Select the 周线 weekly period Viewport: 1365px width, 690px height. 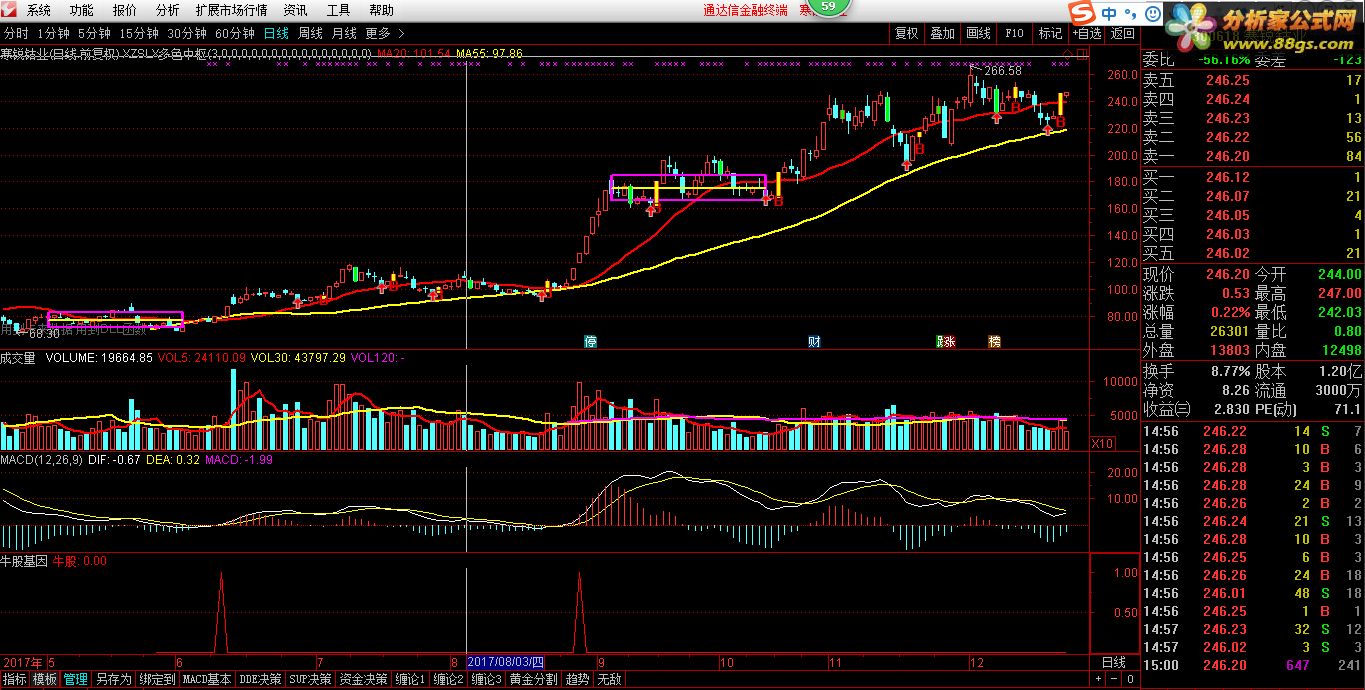click(310, 33)
